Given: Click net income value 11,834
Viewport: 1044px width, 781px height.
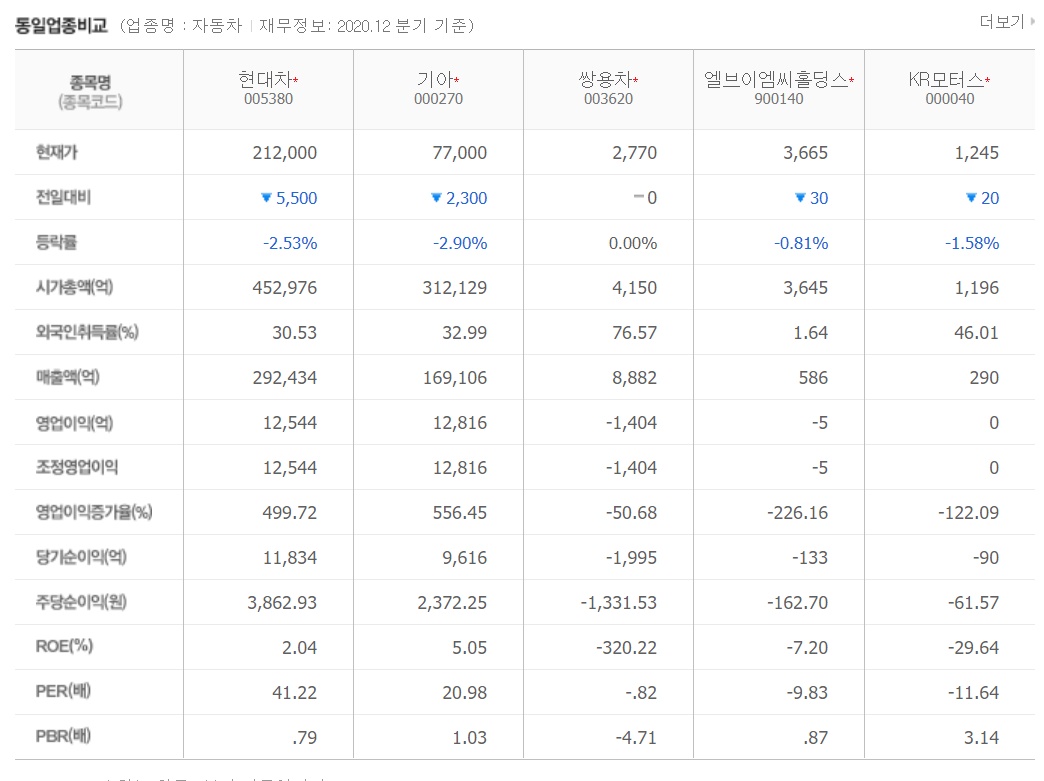Looking at the screenshot, I should point(290,558).
